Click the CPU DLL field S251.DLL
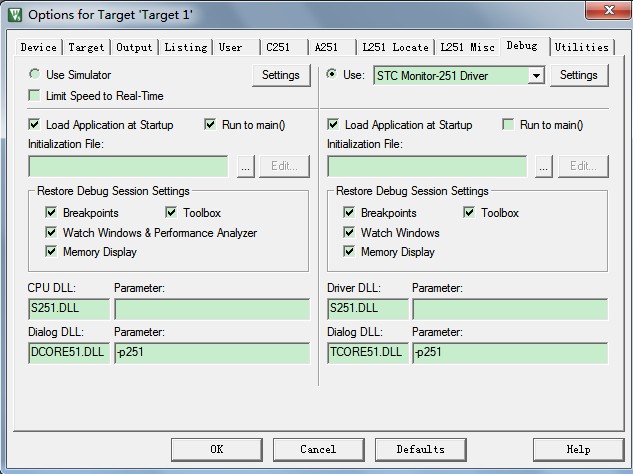633x474 pixels. pos(69,309)
